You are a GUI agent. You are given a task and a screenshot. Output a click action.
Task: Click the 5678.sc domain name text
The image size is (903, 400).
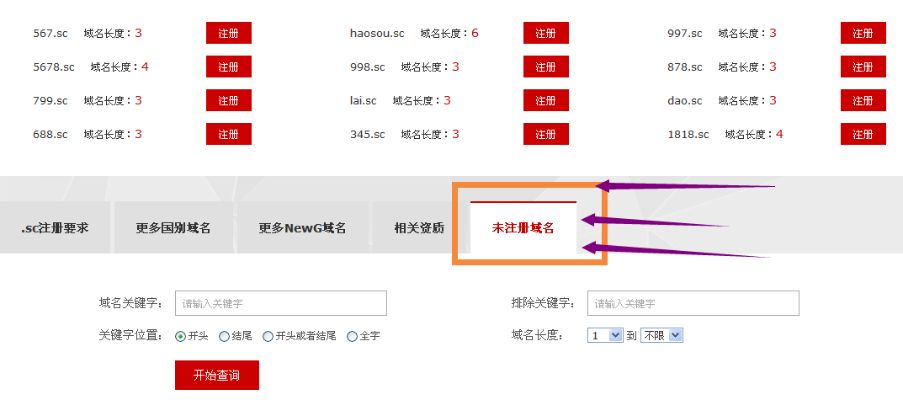click(54, 67)
